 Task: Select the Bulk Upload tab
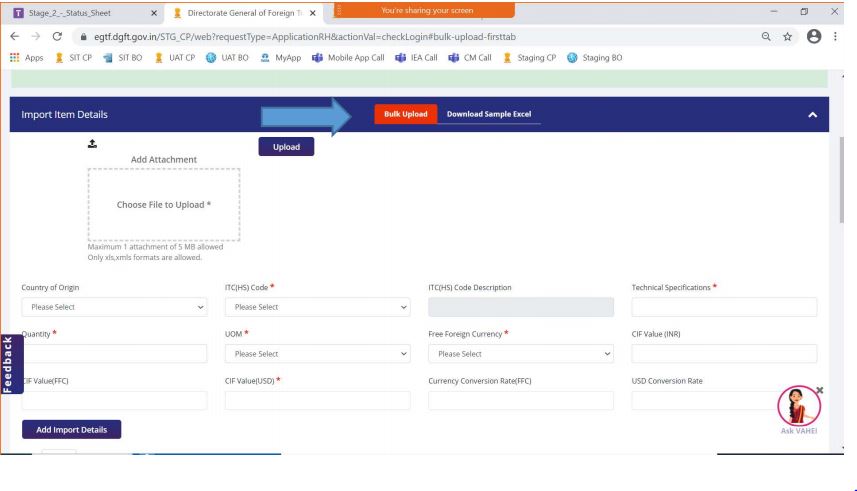tap(406, 114)
